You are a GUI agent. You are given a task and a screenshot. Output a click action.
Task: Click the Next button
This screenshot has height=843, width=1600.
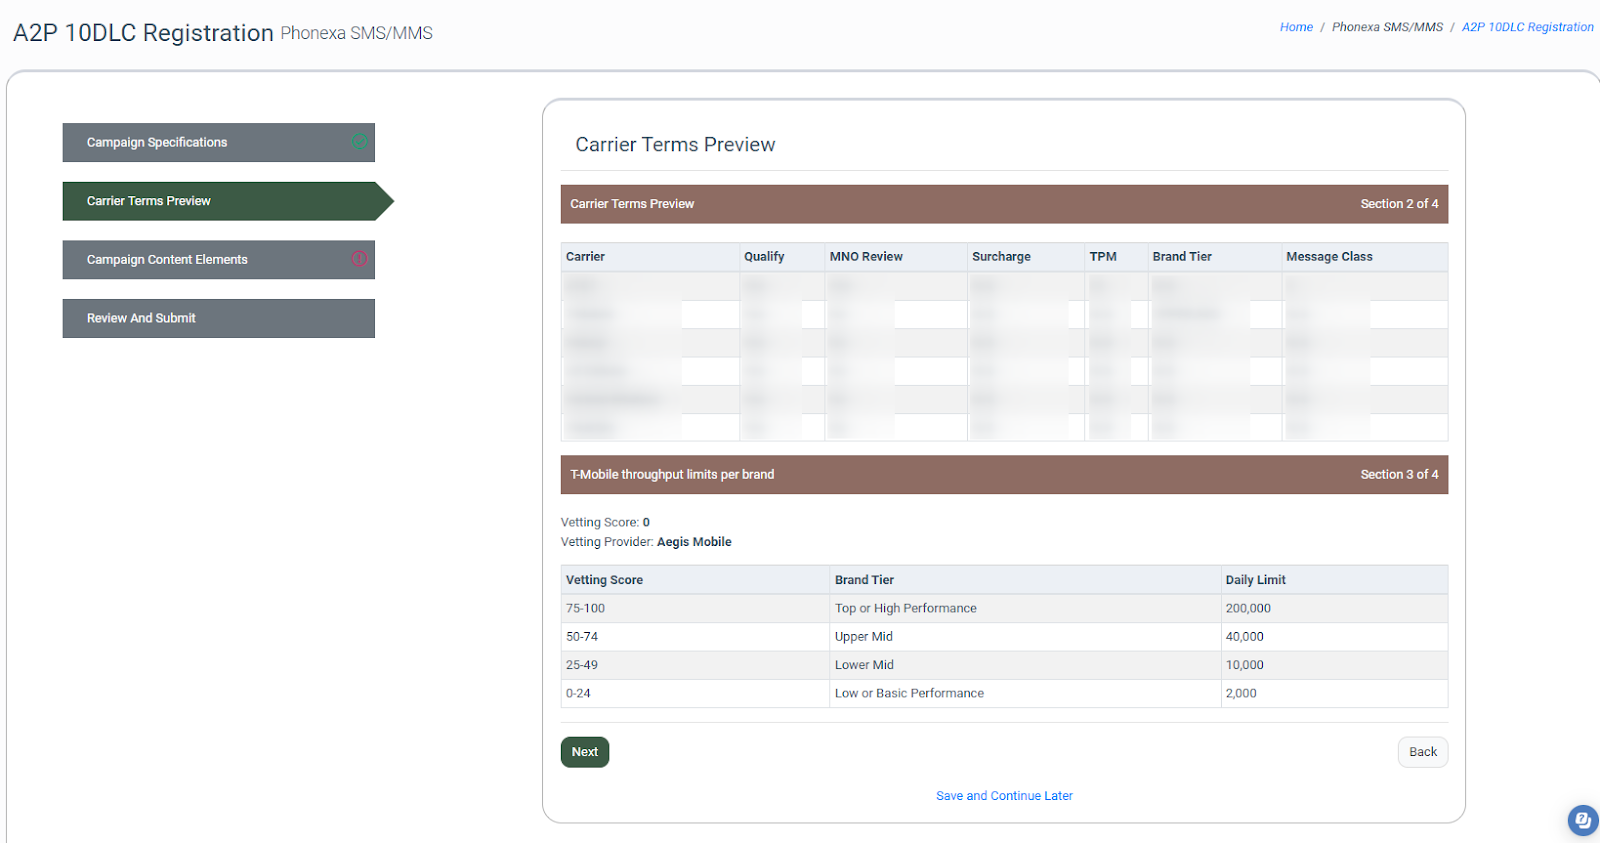coord(584,752)
